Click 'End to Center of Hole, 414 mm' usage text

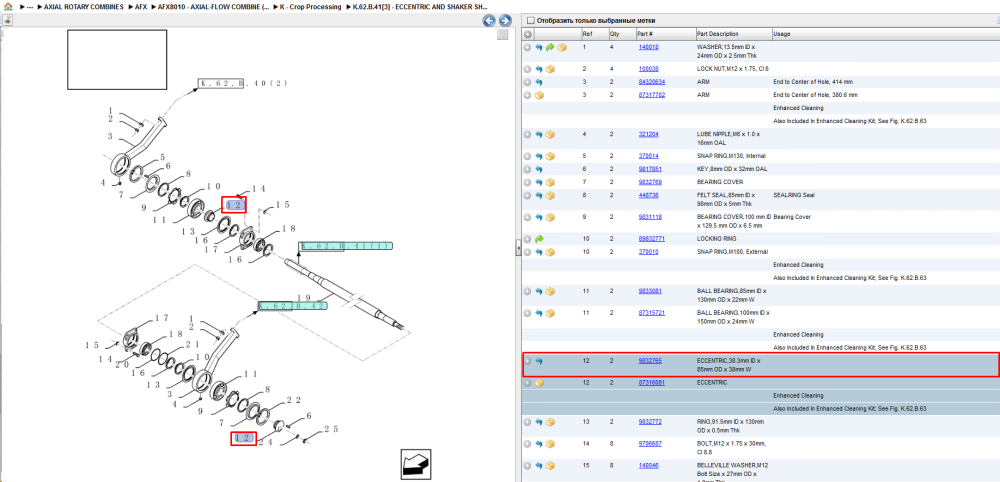812,82
